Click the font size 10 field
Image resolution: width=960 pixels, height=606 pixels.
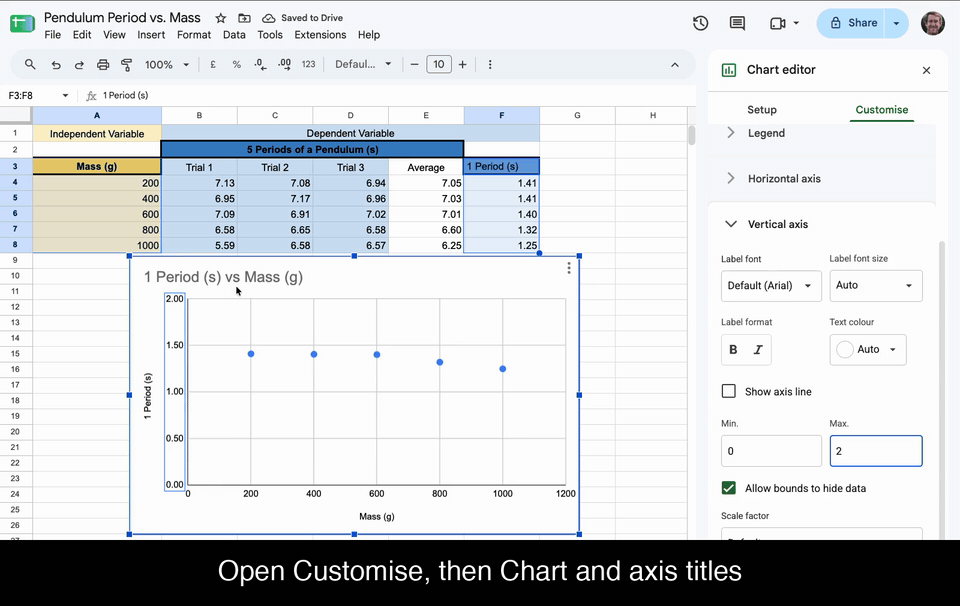439,64
